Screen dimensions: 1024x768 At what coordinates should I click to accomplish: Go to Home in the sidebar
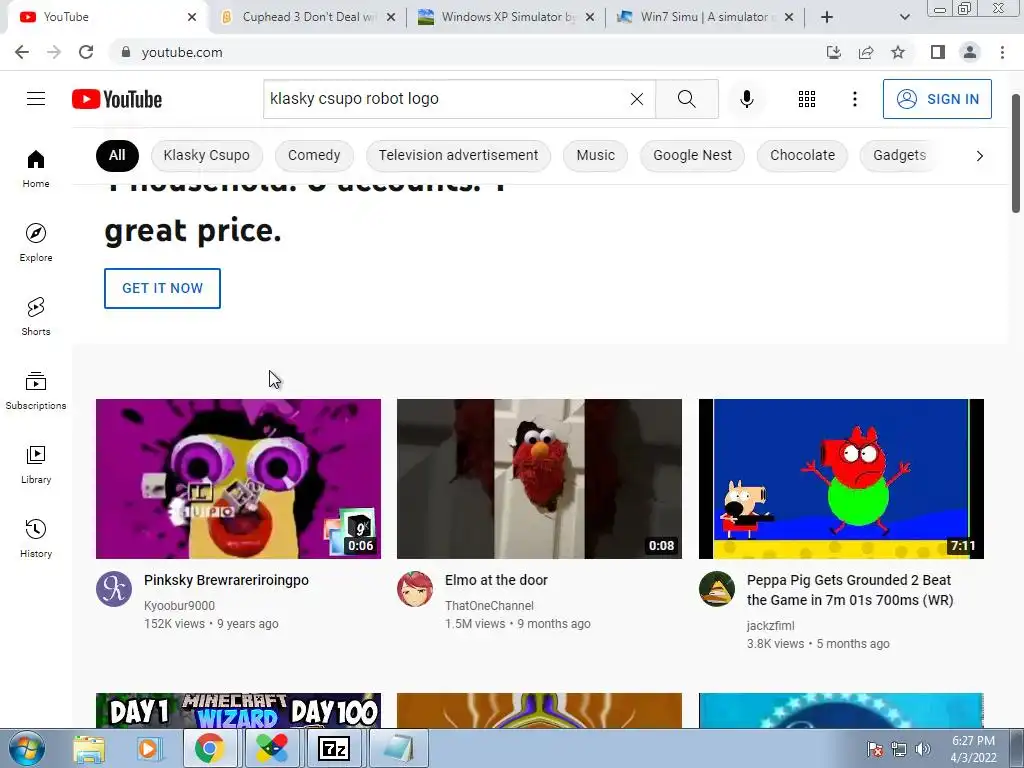coord(36,168)
